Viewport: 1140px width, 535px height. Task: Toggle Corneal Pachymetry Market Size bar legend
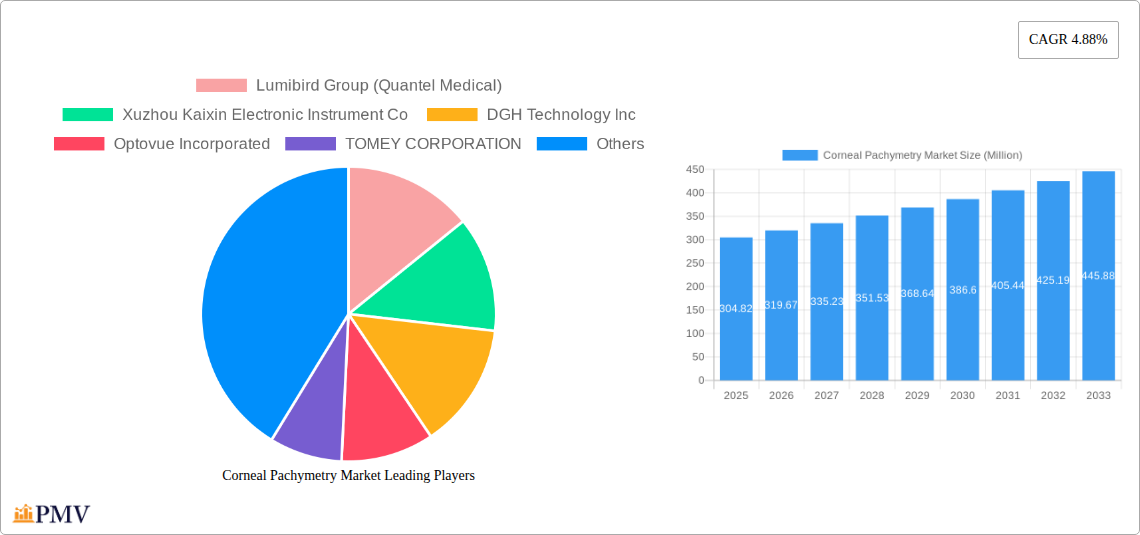coord(902,155)
